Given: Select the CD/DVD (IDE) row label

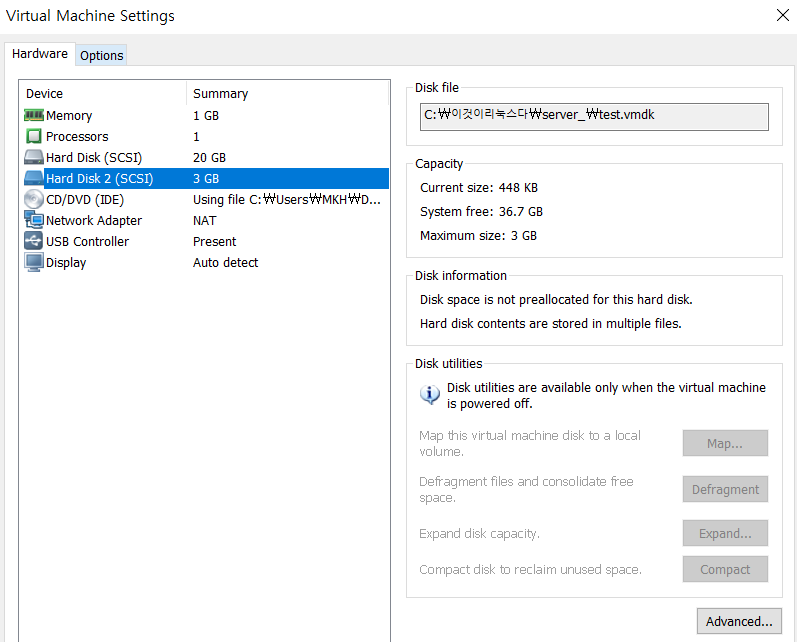Looking at the screenshot, I should coord(85,200).
